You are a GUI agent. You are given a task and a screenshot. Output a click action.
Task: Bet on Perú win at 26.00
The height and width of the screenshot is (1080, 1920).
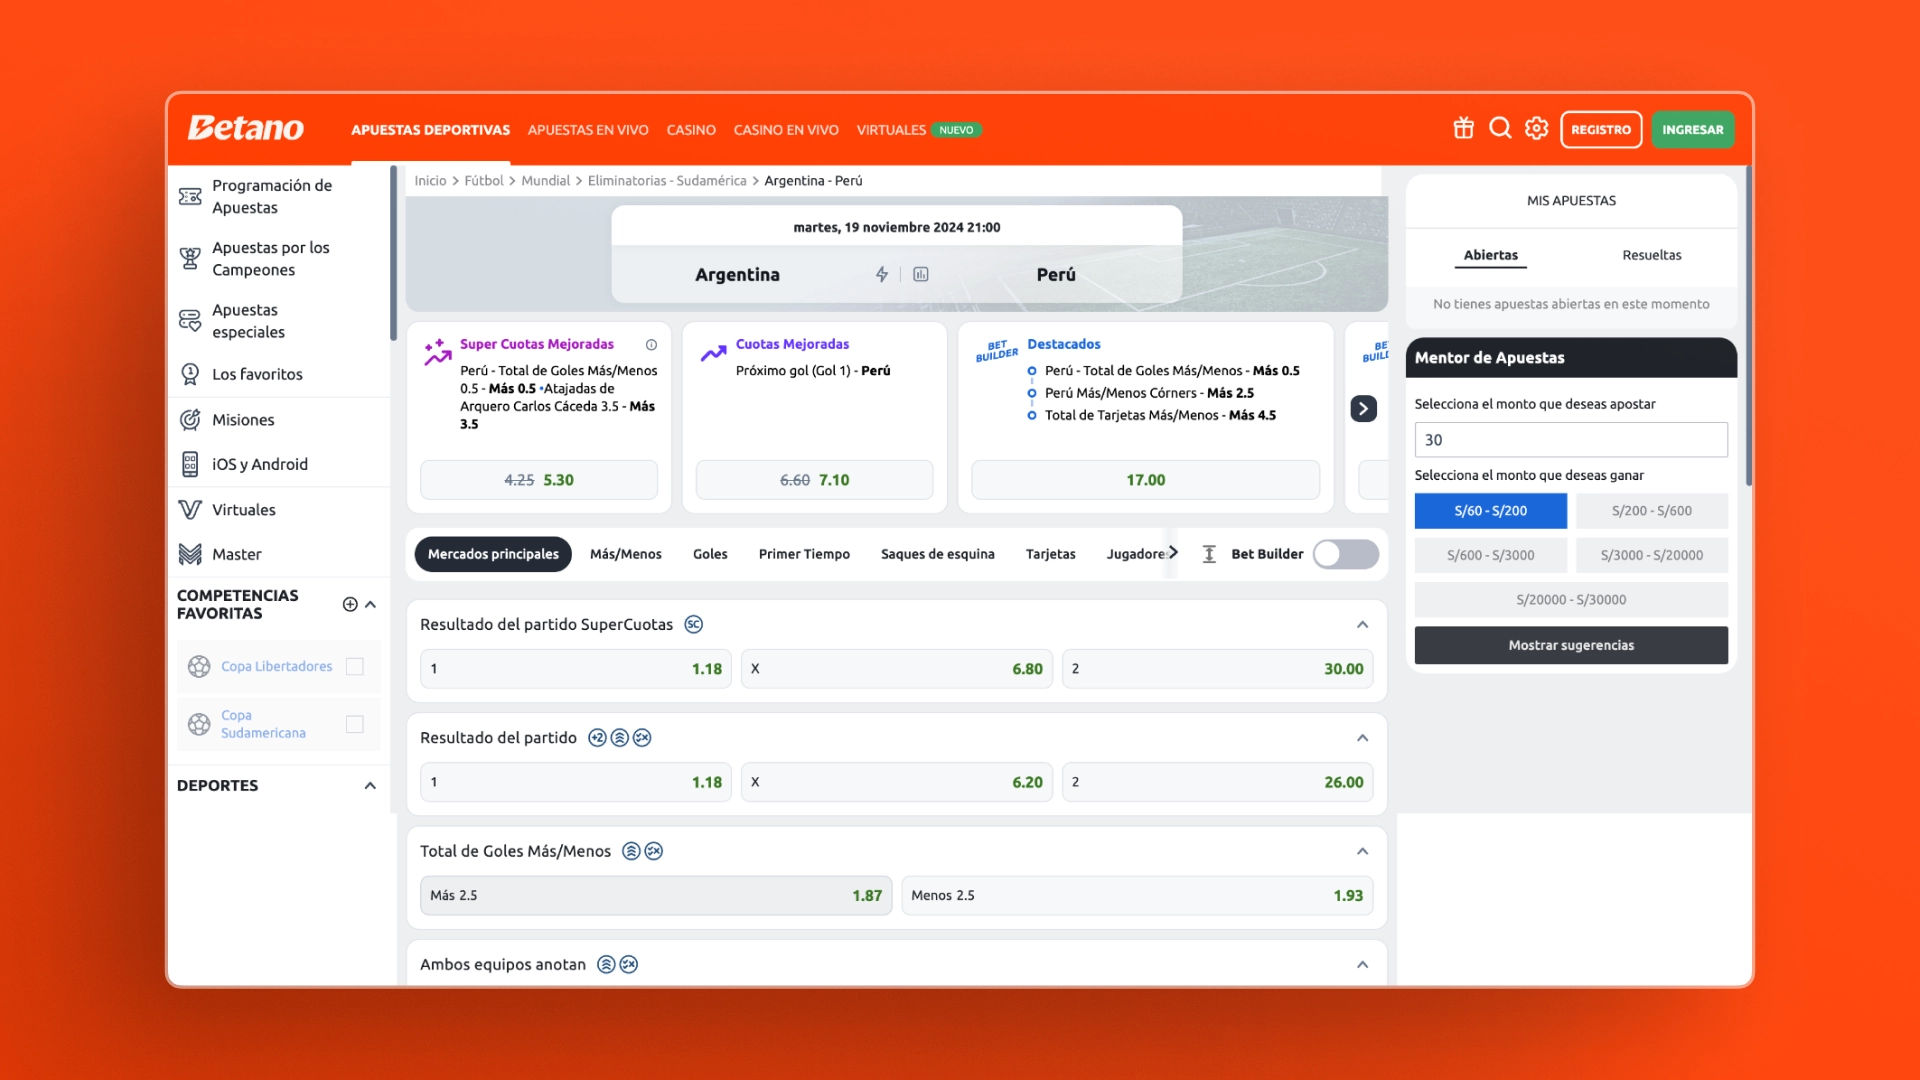click(x=1217, y=782)
